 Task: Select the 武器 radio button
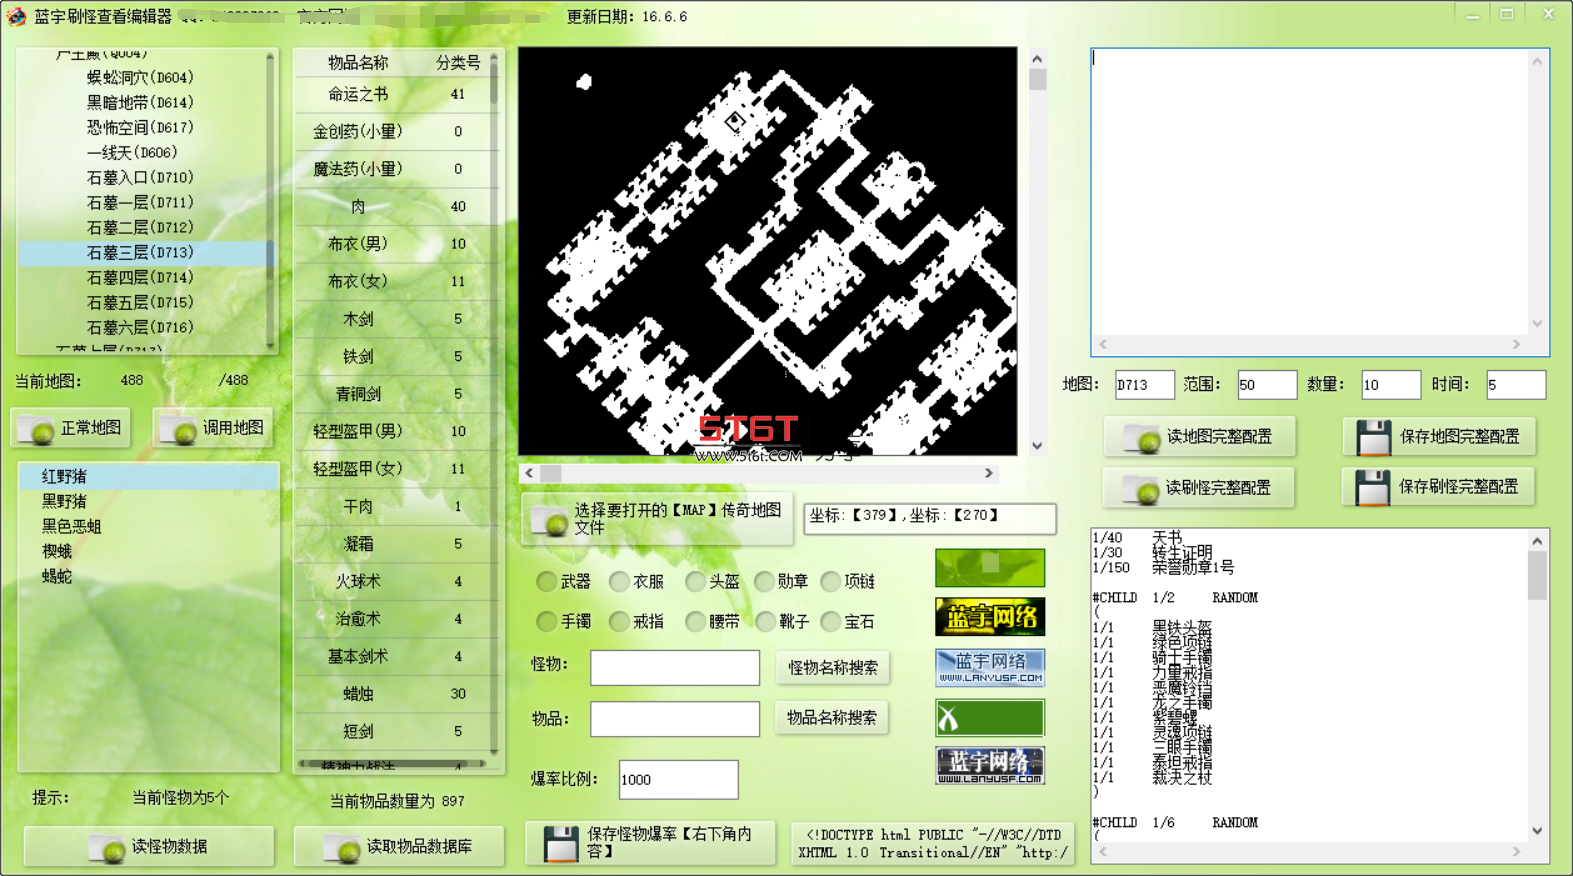pos(546,581)
